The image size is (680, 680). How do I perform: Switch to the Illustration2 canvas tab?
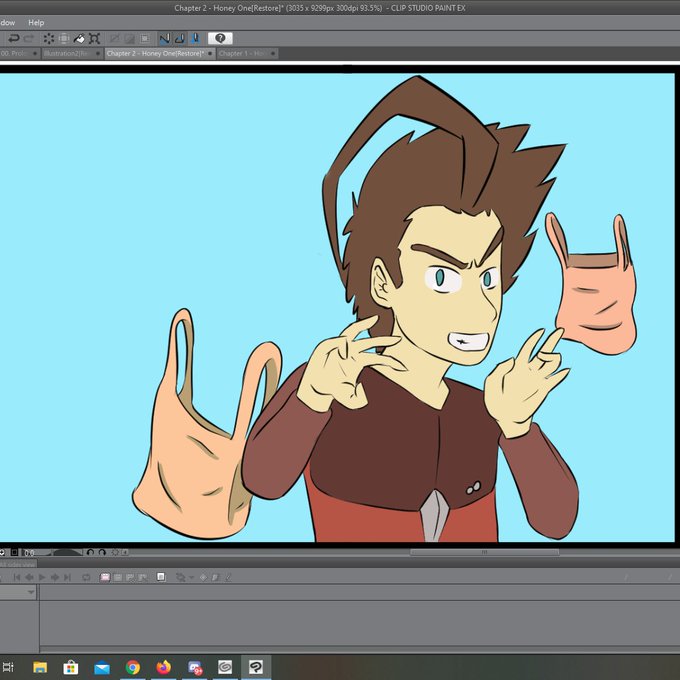72,53
